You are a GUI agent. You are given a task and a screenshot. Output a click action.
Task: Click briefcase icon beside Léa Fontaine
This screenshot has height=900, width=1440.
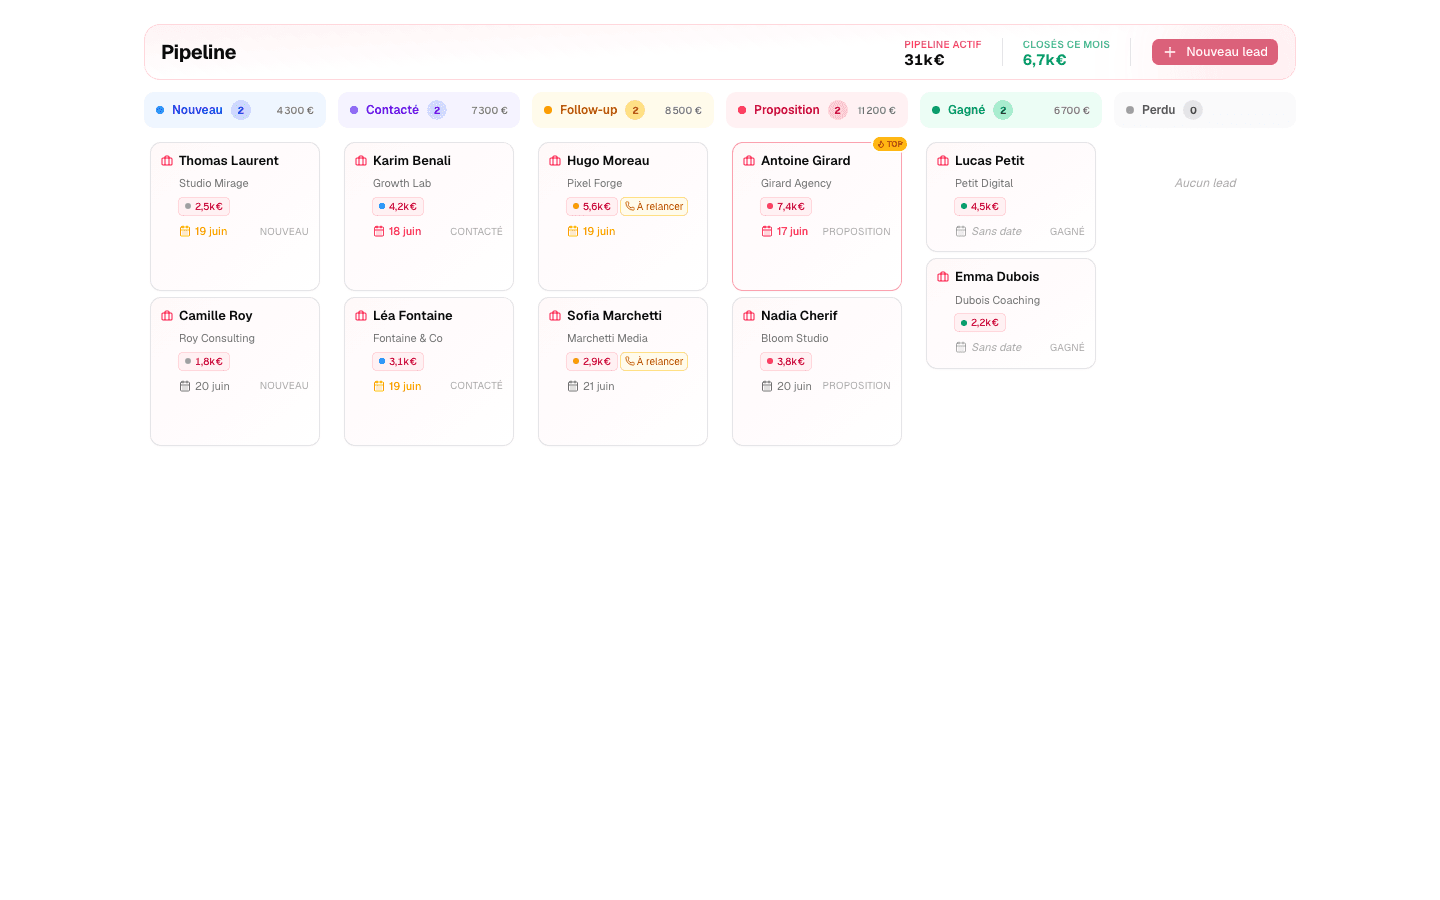pyautogui.click(x=361, y=316)
